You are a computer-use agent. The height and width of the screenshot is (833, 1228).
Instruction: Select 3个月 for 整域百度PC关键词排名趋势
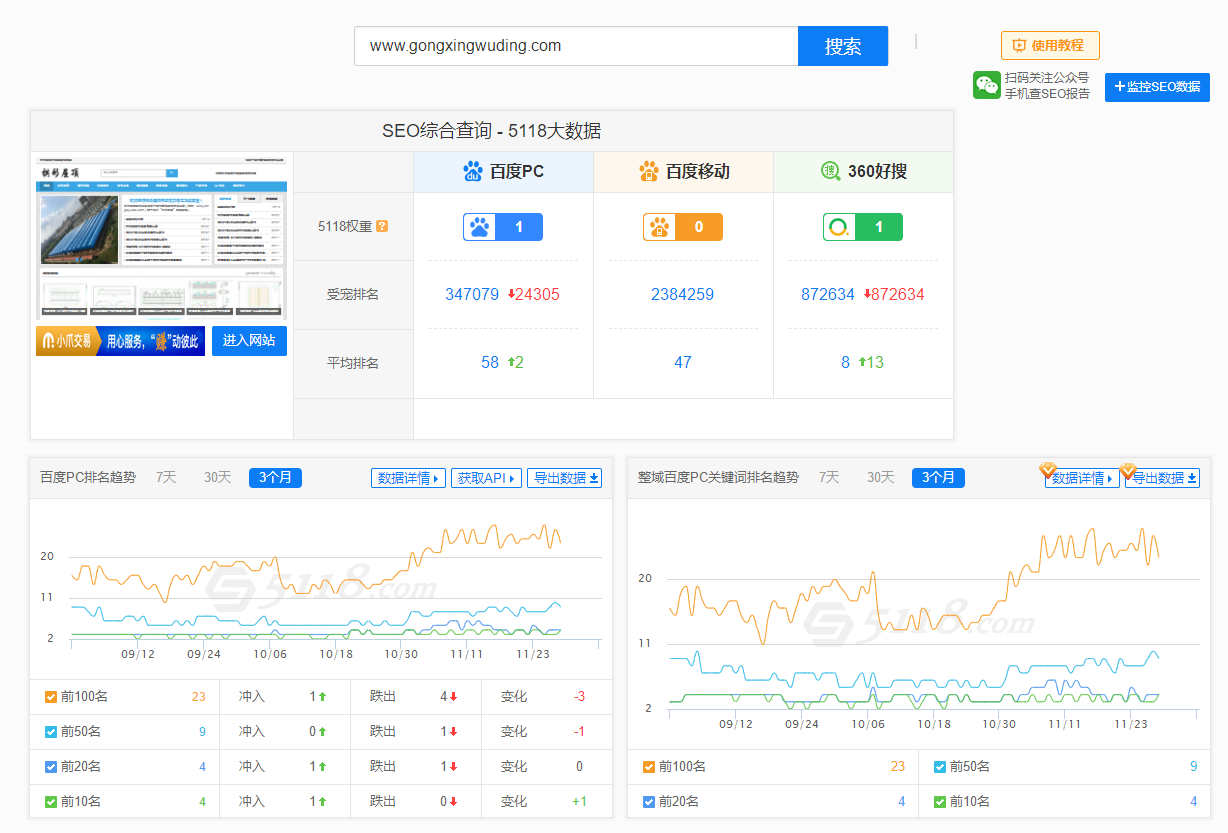(x=938, y=478)
